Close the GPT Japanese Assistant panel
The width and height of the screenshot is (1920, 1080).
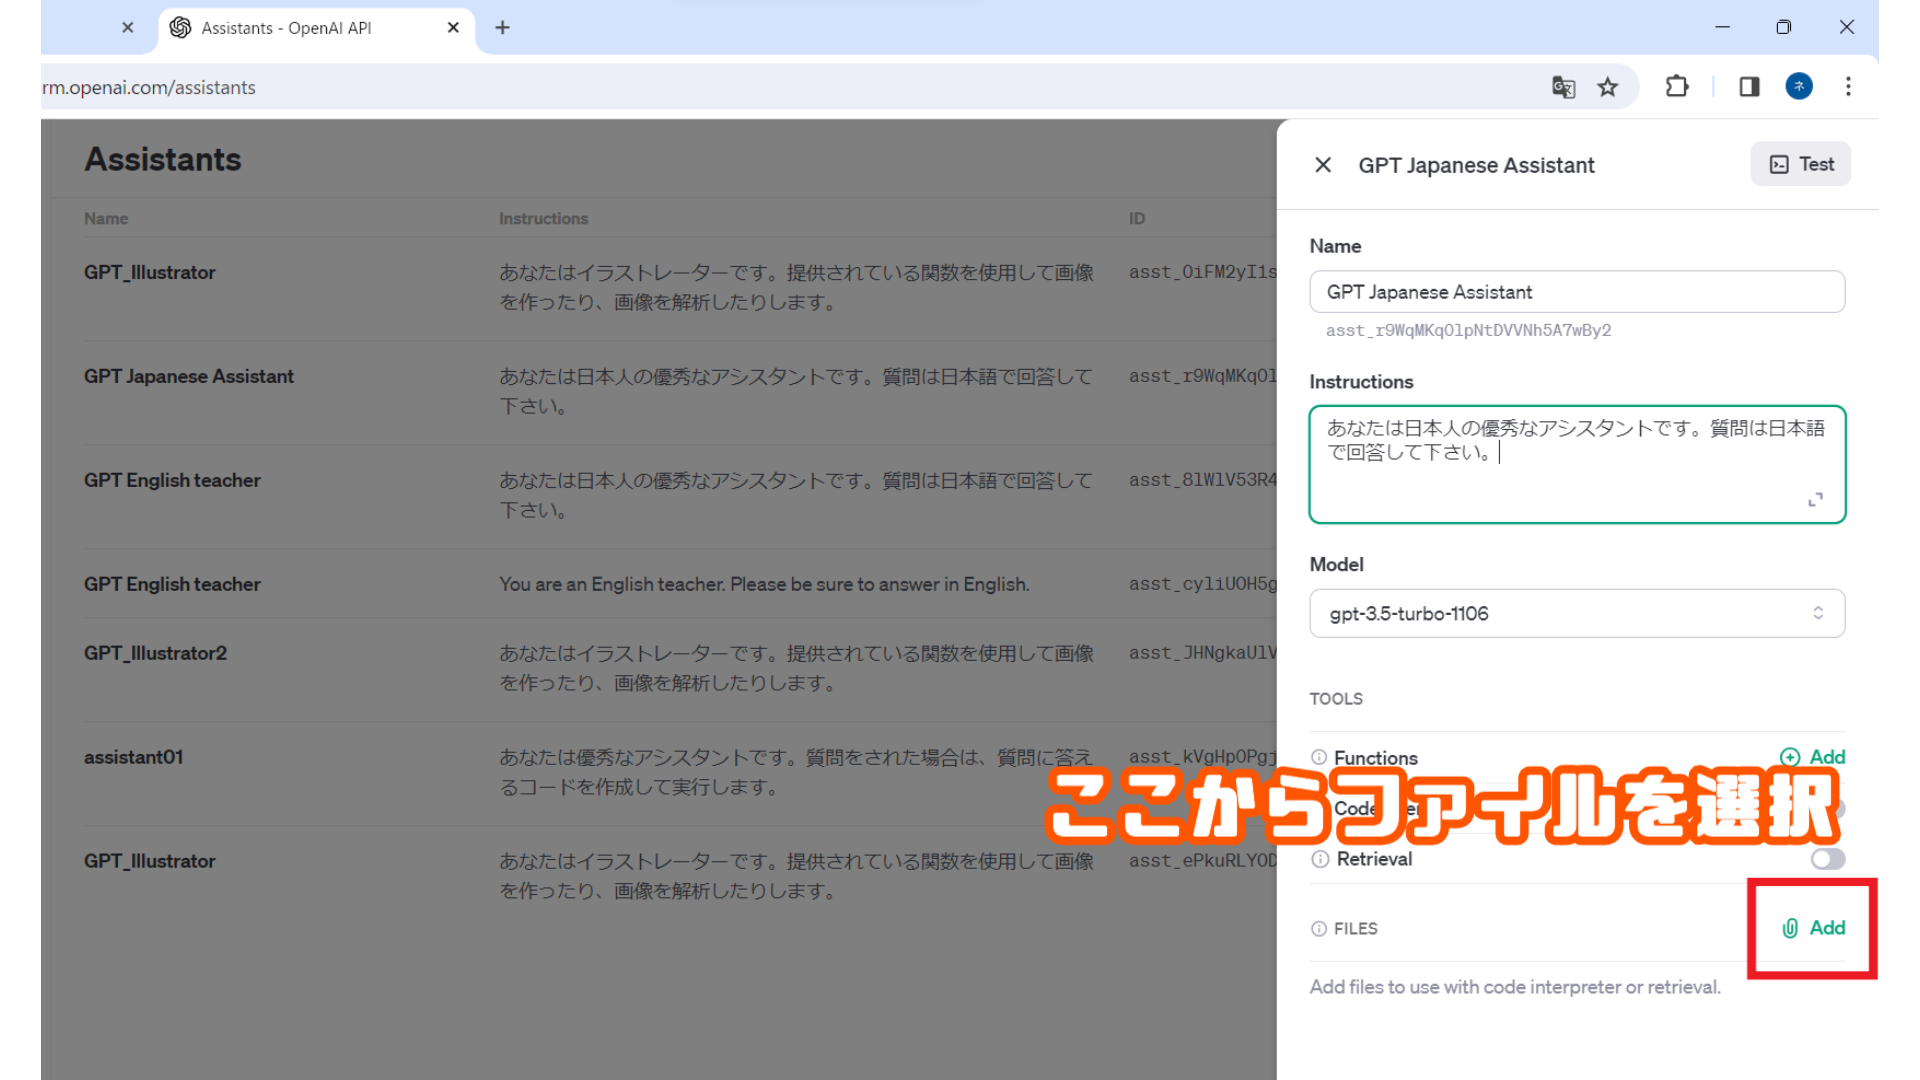click(1322, 165)
